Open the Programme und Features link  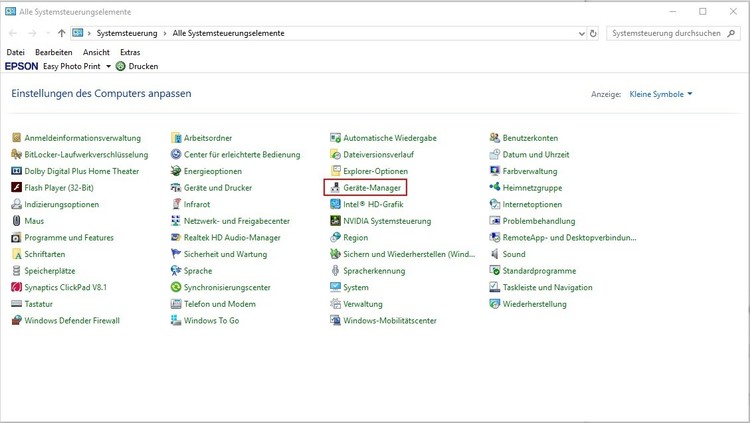(68, 238)
